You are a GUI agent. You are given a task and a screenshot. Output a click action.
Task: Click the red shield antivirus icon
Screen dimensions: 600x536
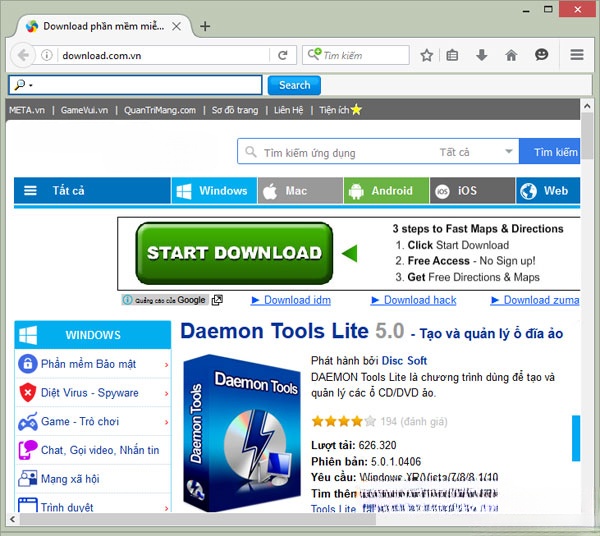point(28,393)
